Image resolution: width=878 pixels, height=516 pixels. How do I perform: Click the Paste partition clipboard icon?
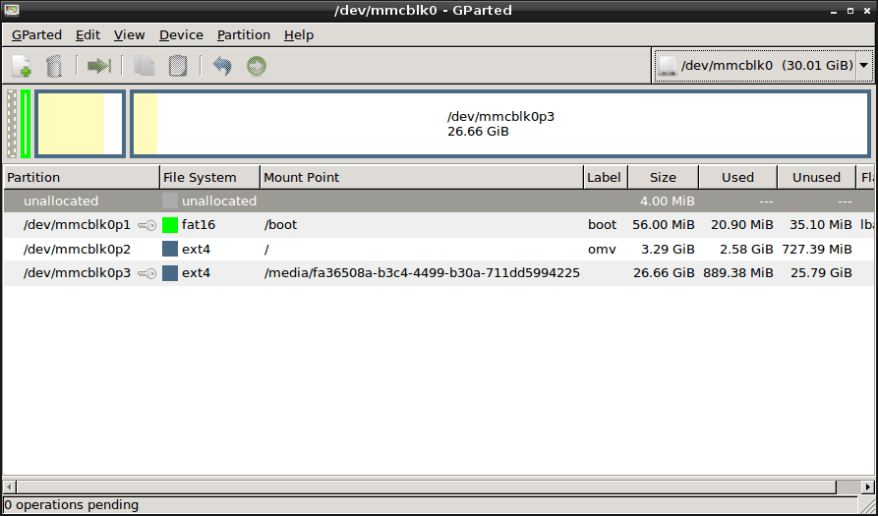coord(178,66)
